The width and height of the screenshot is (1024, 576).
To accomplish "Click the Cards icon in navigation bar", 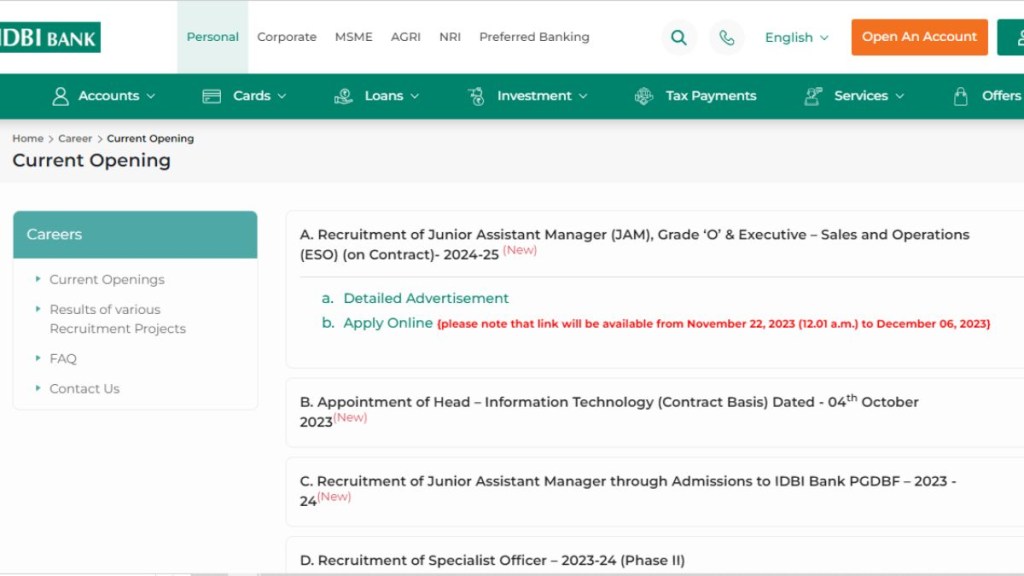I will [x=211, y=96].
